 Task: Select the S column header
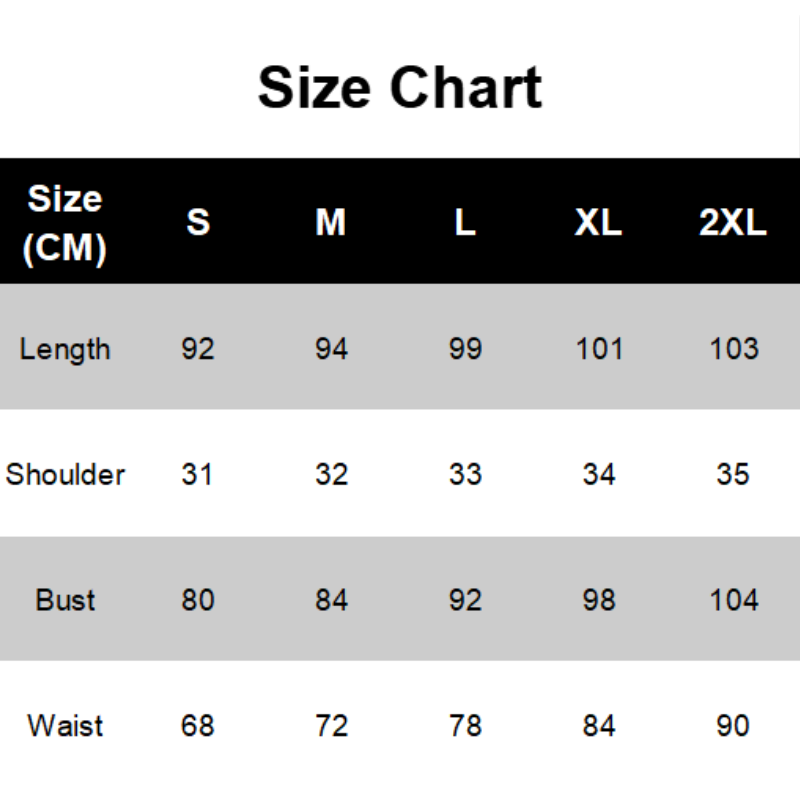coord(198,223)
